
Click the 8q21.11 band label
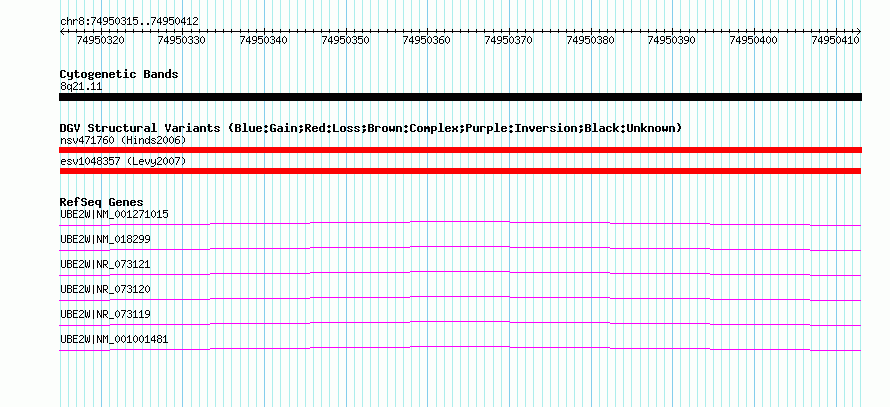pos(81,87)
